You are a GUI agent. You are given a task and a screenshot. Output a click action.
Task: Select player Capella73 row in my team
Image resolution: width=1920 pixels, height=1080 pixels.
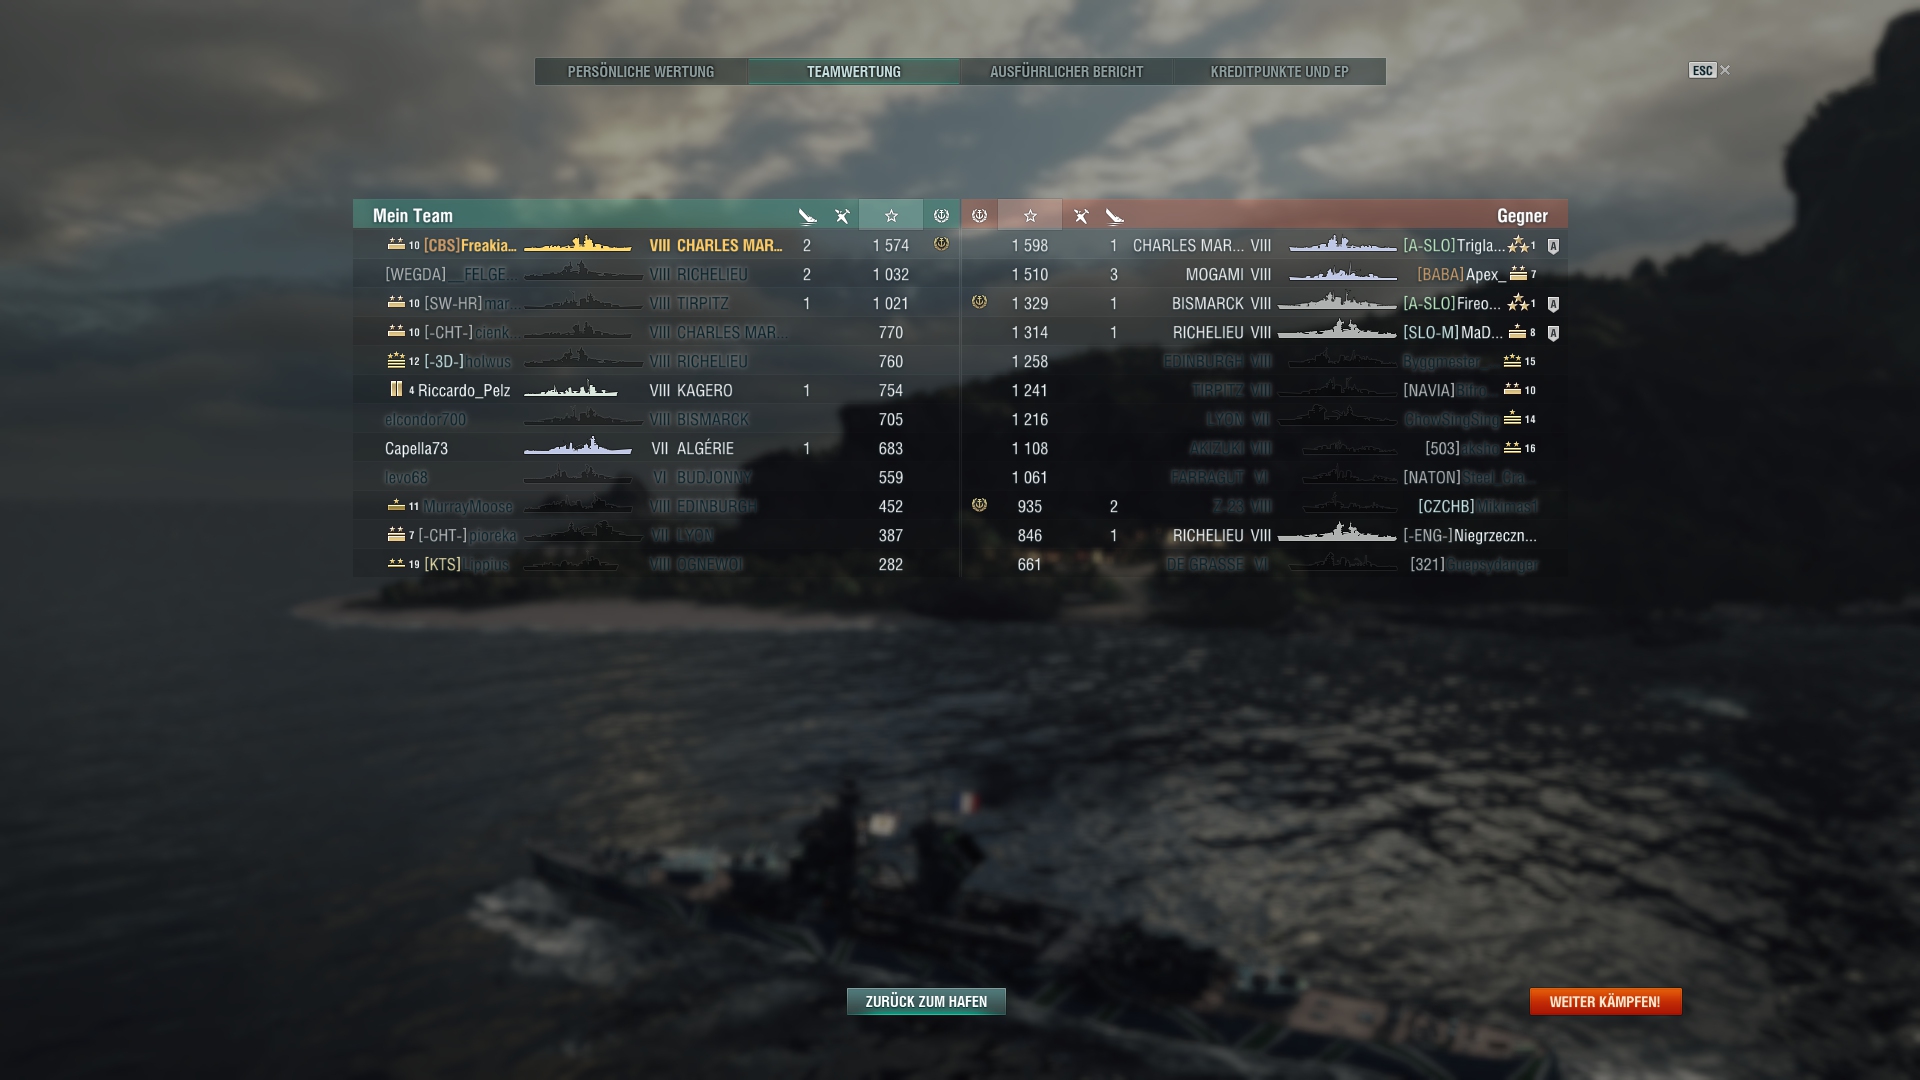656,448
